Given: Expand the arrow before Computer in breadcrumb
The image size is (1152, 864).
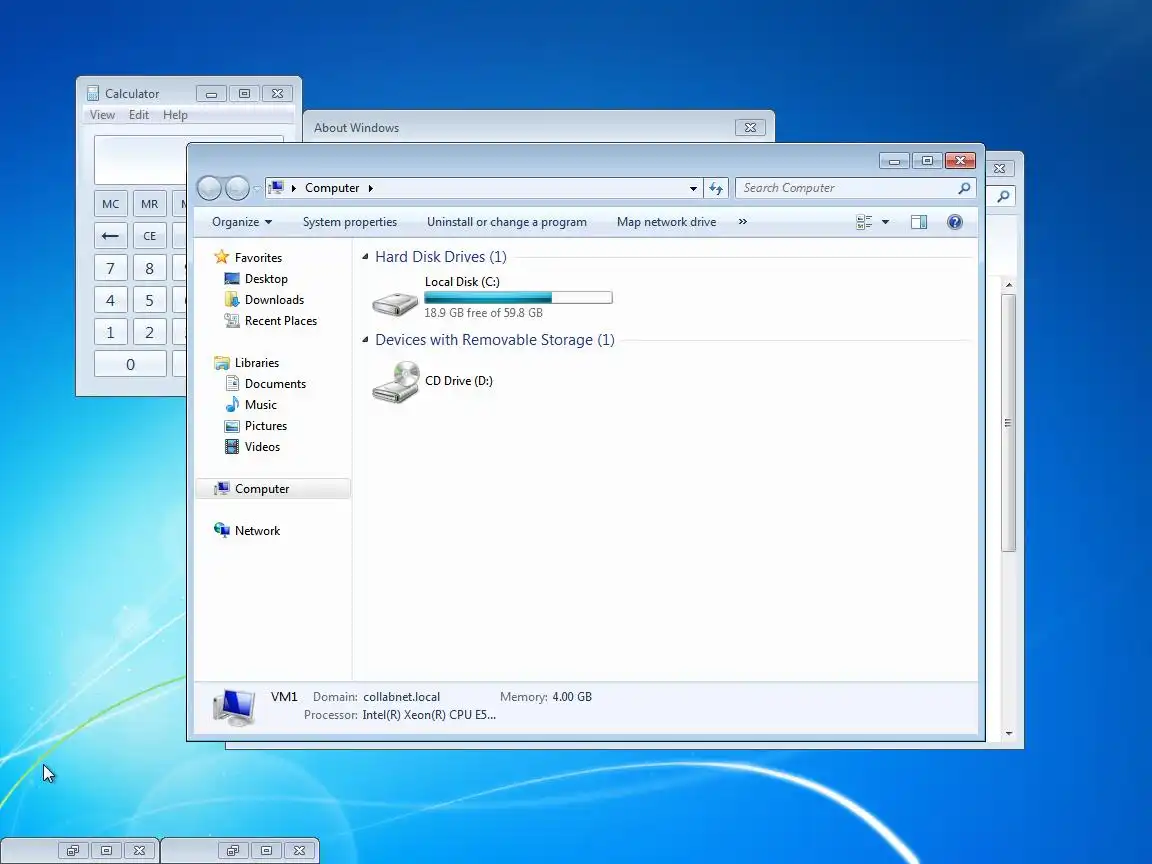Looking at the screenshot, I should 294,188.
